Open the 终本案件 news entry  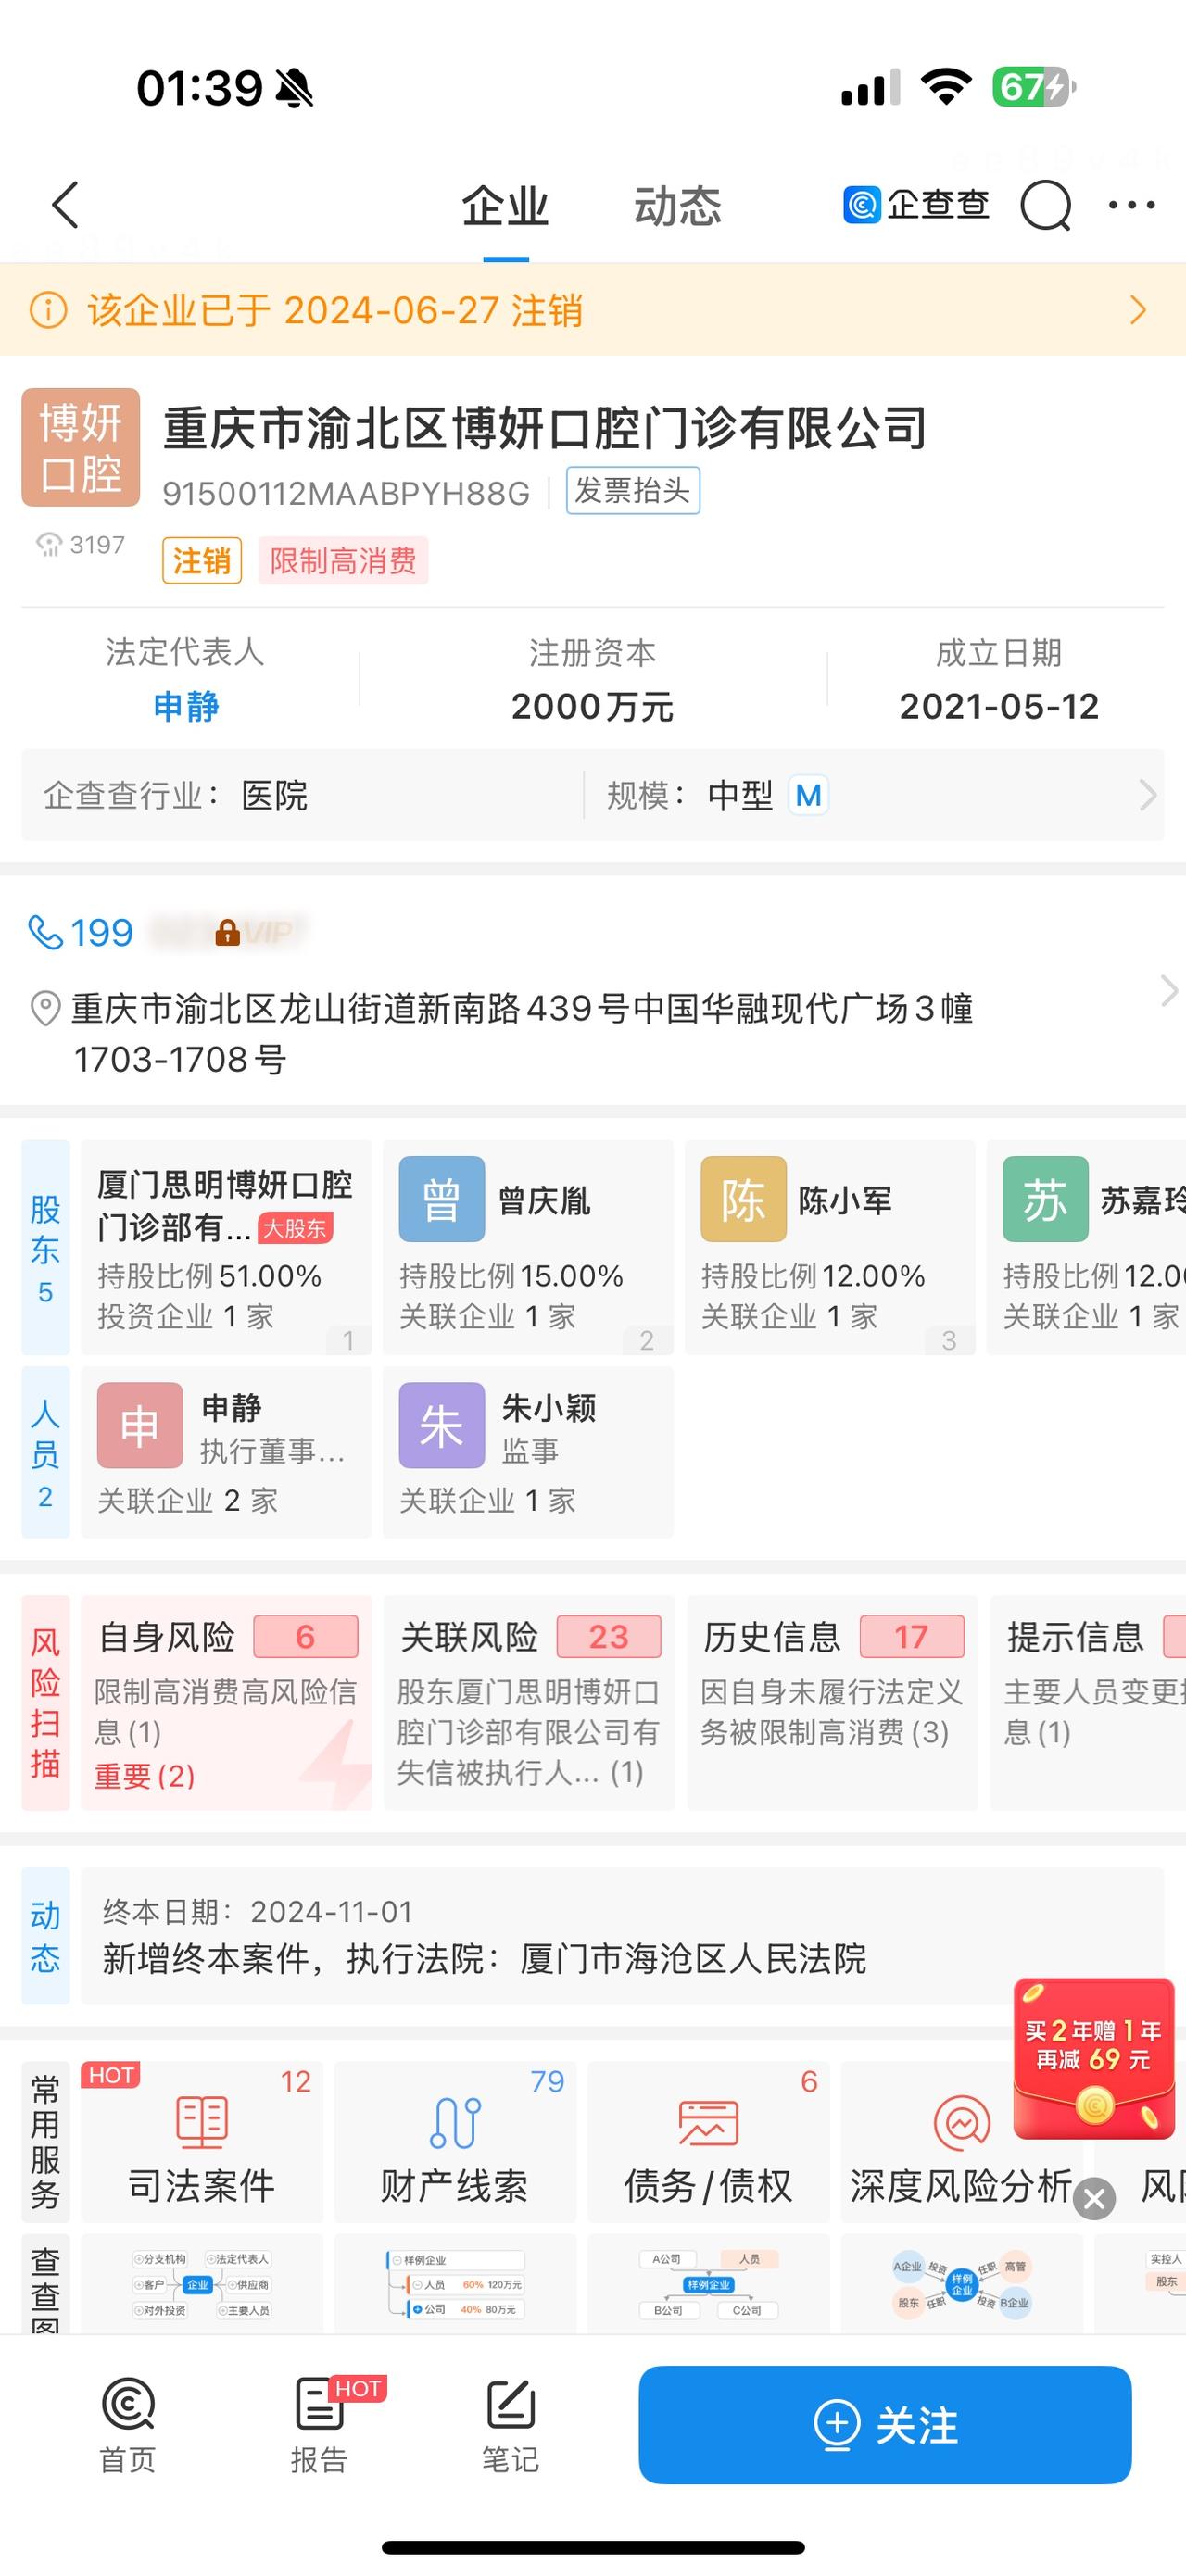point(622,1936)
